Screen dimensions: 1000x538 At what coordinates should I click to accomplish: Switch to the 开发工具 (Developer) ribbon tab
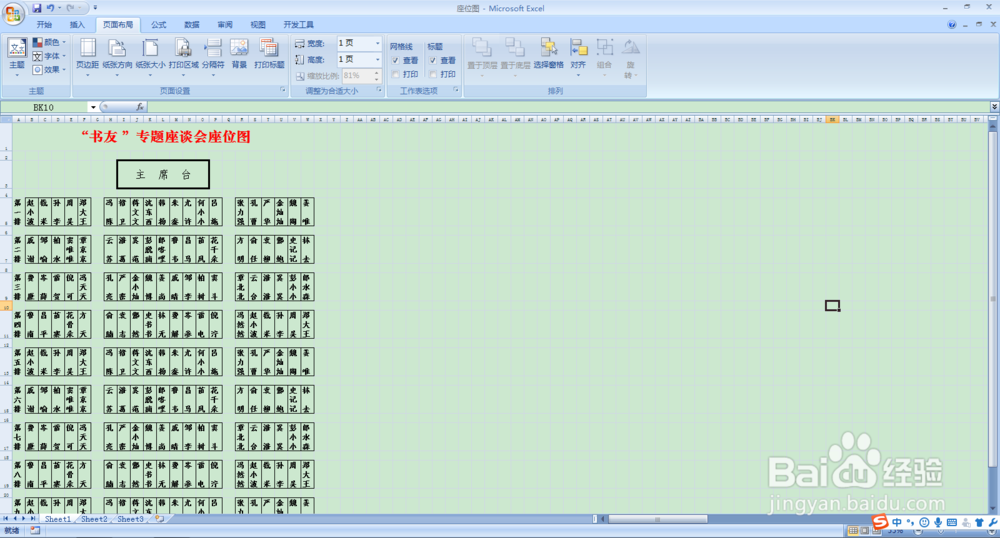pyautogui.click(x=298, y=25)
